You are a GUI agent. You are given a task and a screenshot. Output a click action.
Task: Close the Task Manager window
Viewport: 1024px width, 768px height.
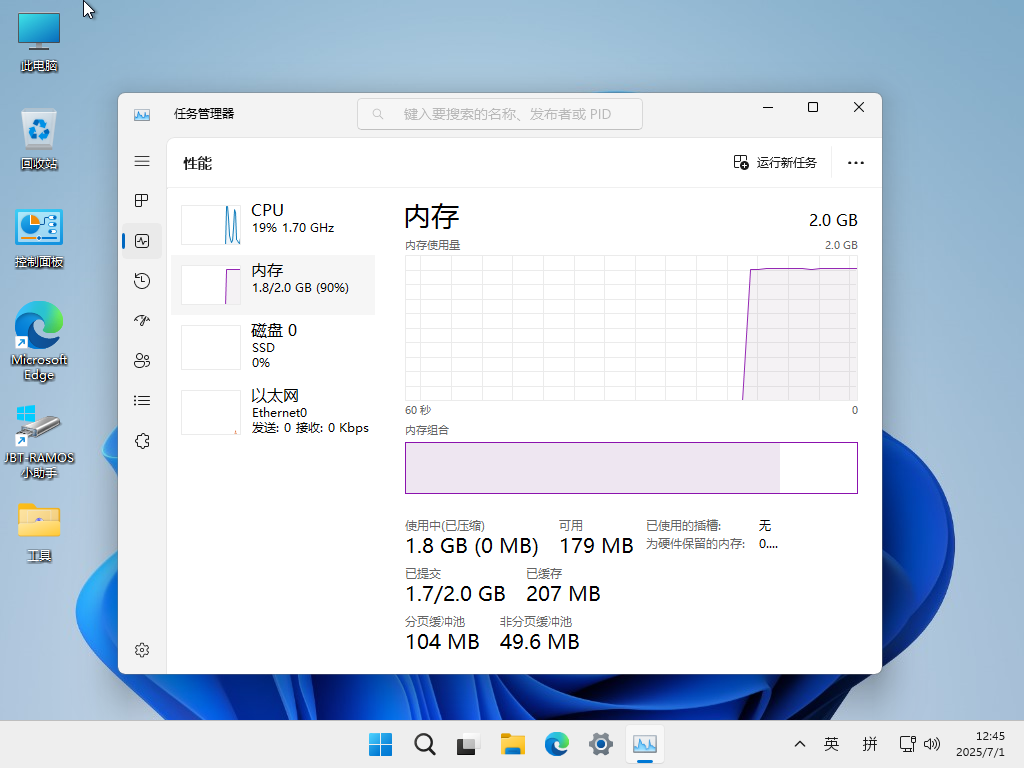point(859,107)
